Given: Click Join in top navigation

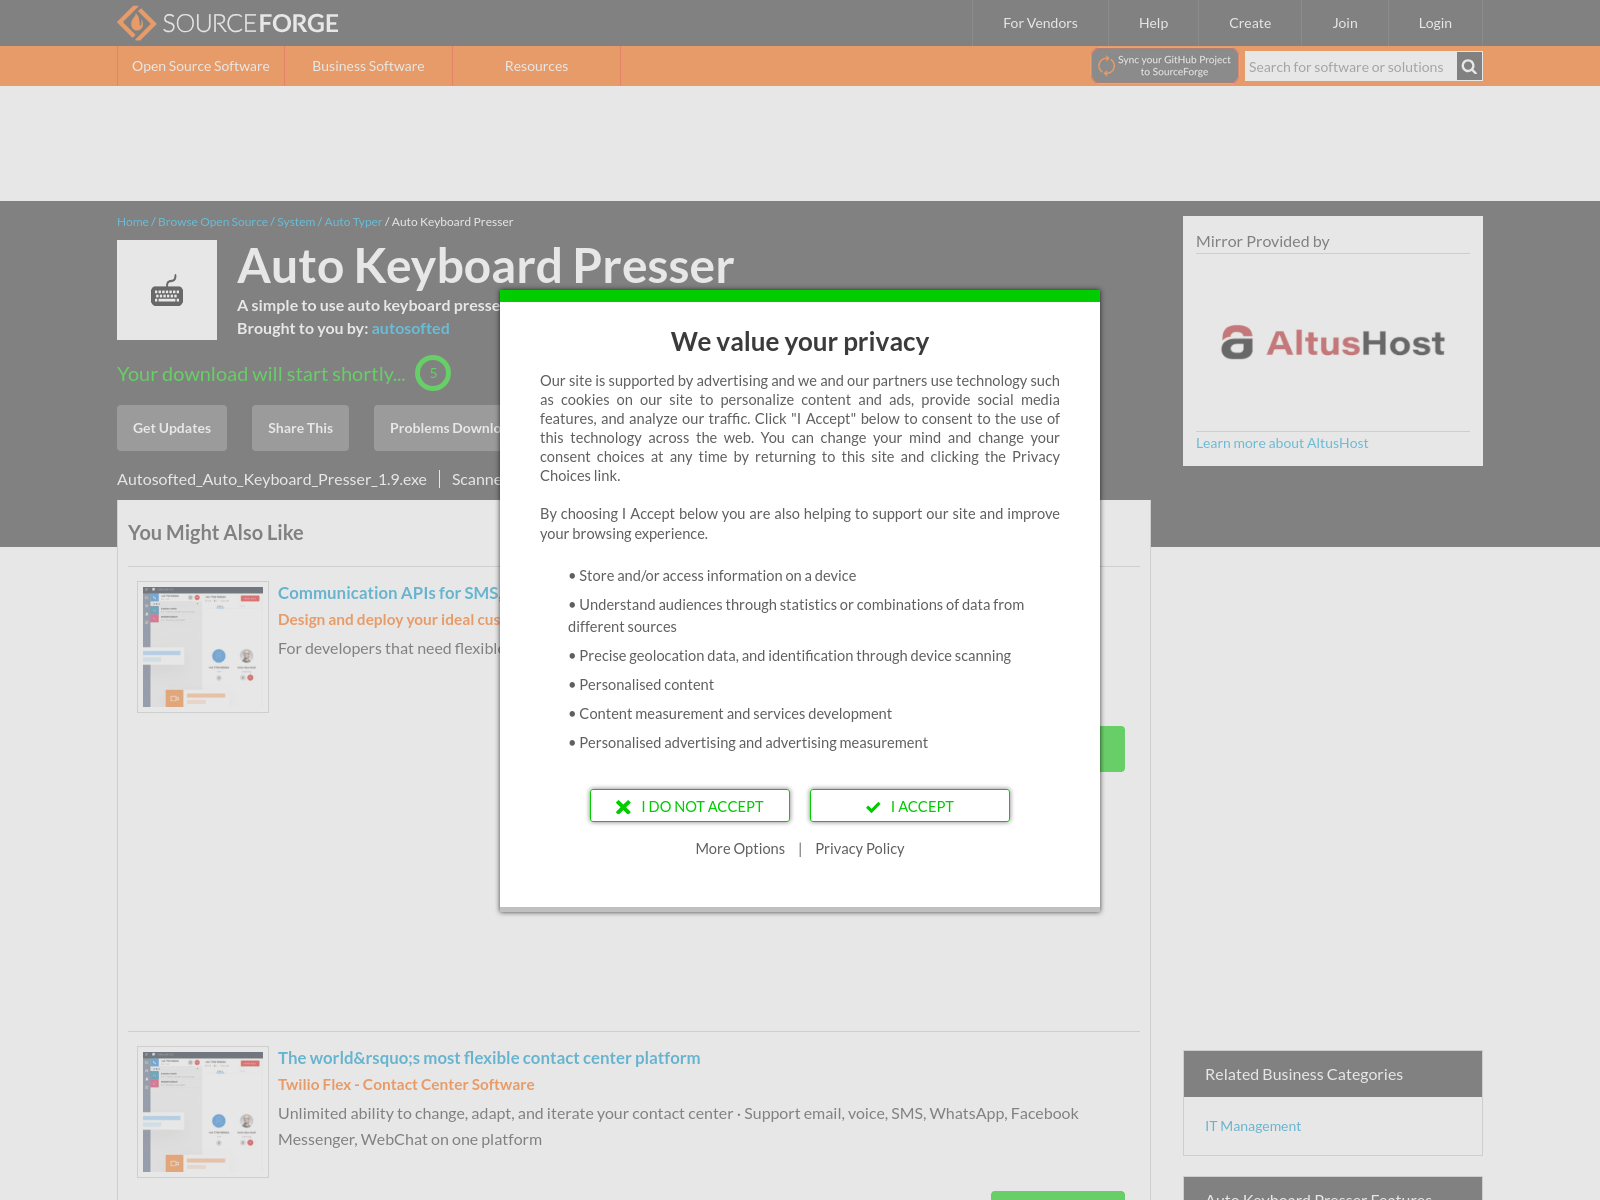Looking at the screenshot, I should pyautogui.click(x=1345, y=23).
